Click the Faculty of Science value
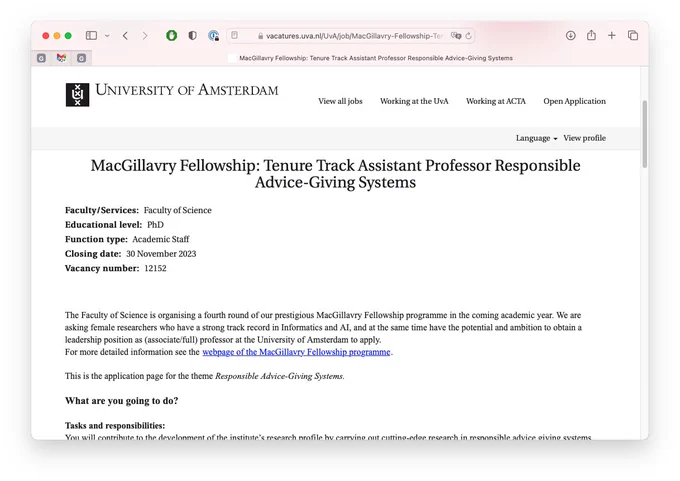The width and height of the screenshot is (680, 481). click(x=178, y=210)
